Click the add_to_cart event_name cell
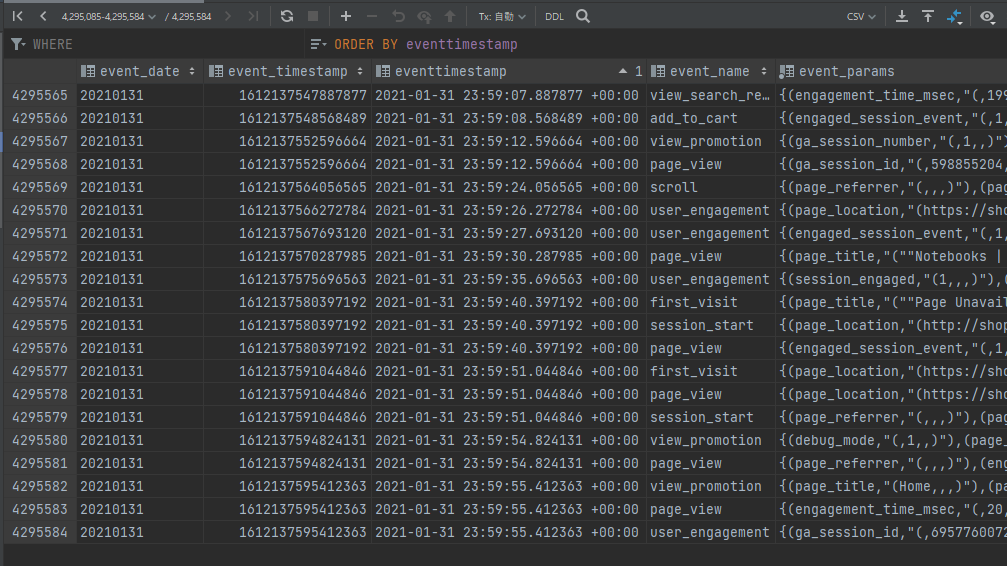This screenshot has width=1007, height=566. [x=710, y=118]
